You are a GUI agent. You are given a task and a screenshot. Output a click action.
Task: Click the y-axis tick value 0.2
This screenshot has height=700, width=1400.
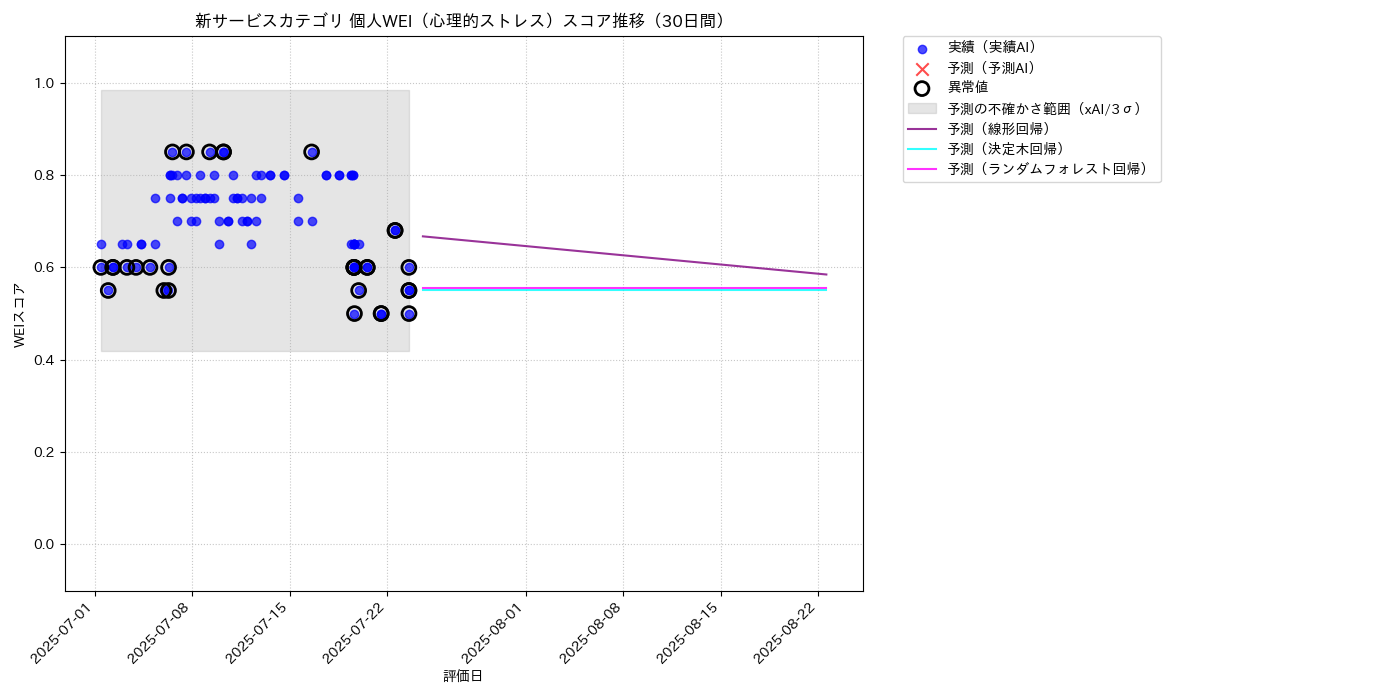pyautogui.click(x=46, y=452)
